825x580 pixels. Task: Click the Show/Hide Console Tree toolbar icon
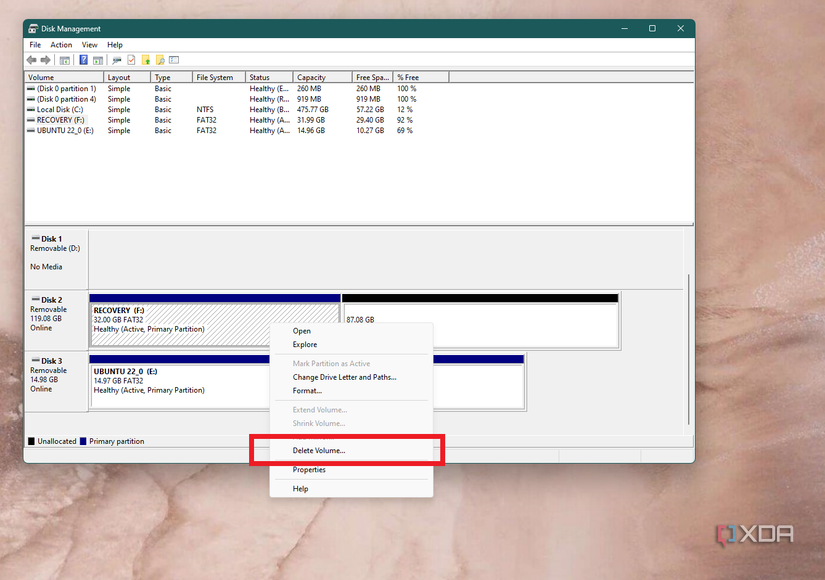click(63, 60)
